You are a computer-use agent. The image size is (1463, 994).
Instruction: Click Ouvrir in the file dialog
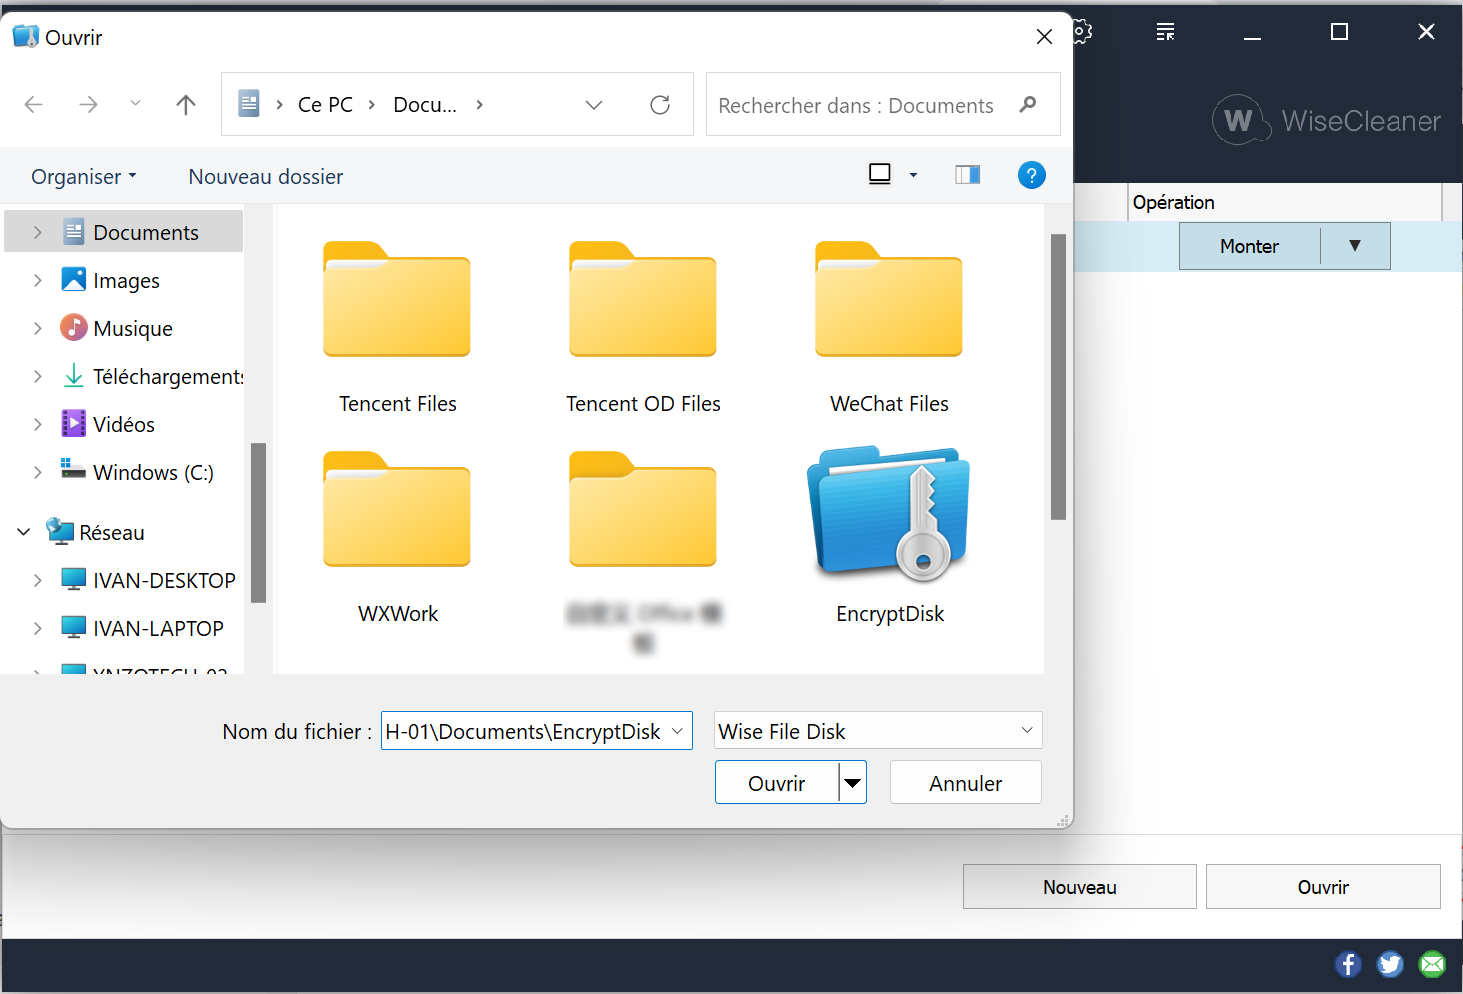click(x=777, y=783)
